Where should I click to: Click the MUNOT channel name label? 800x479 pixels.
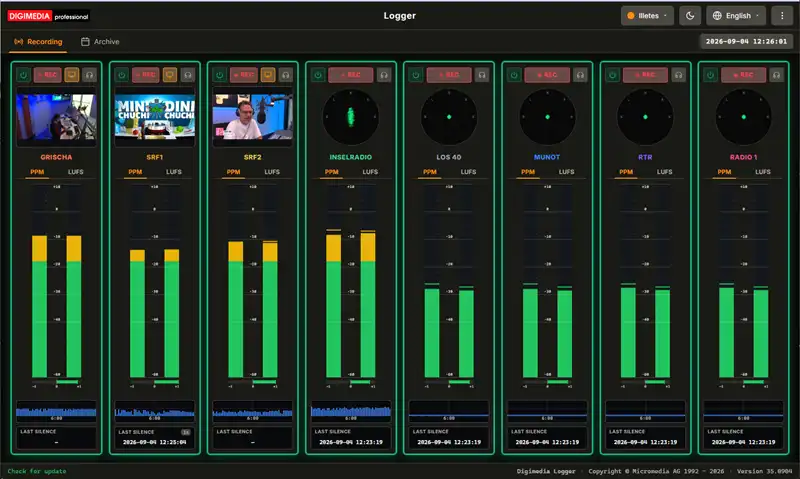coord(547,157)
